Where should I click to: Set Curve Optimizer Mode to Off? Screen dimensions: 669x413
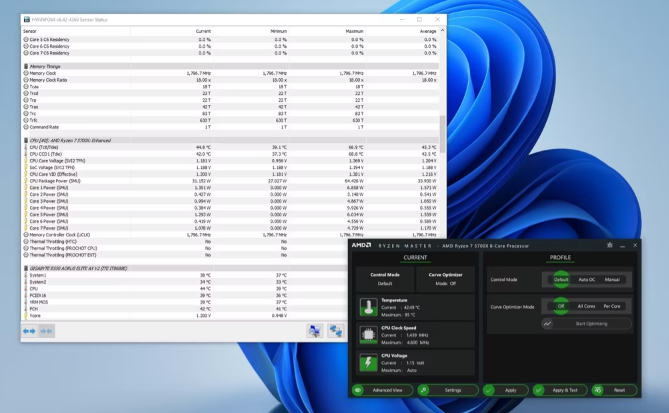561,306
